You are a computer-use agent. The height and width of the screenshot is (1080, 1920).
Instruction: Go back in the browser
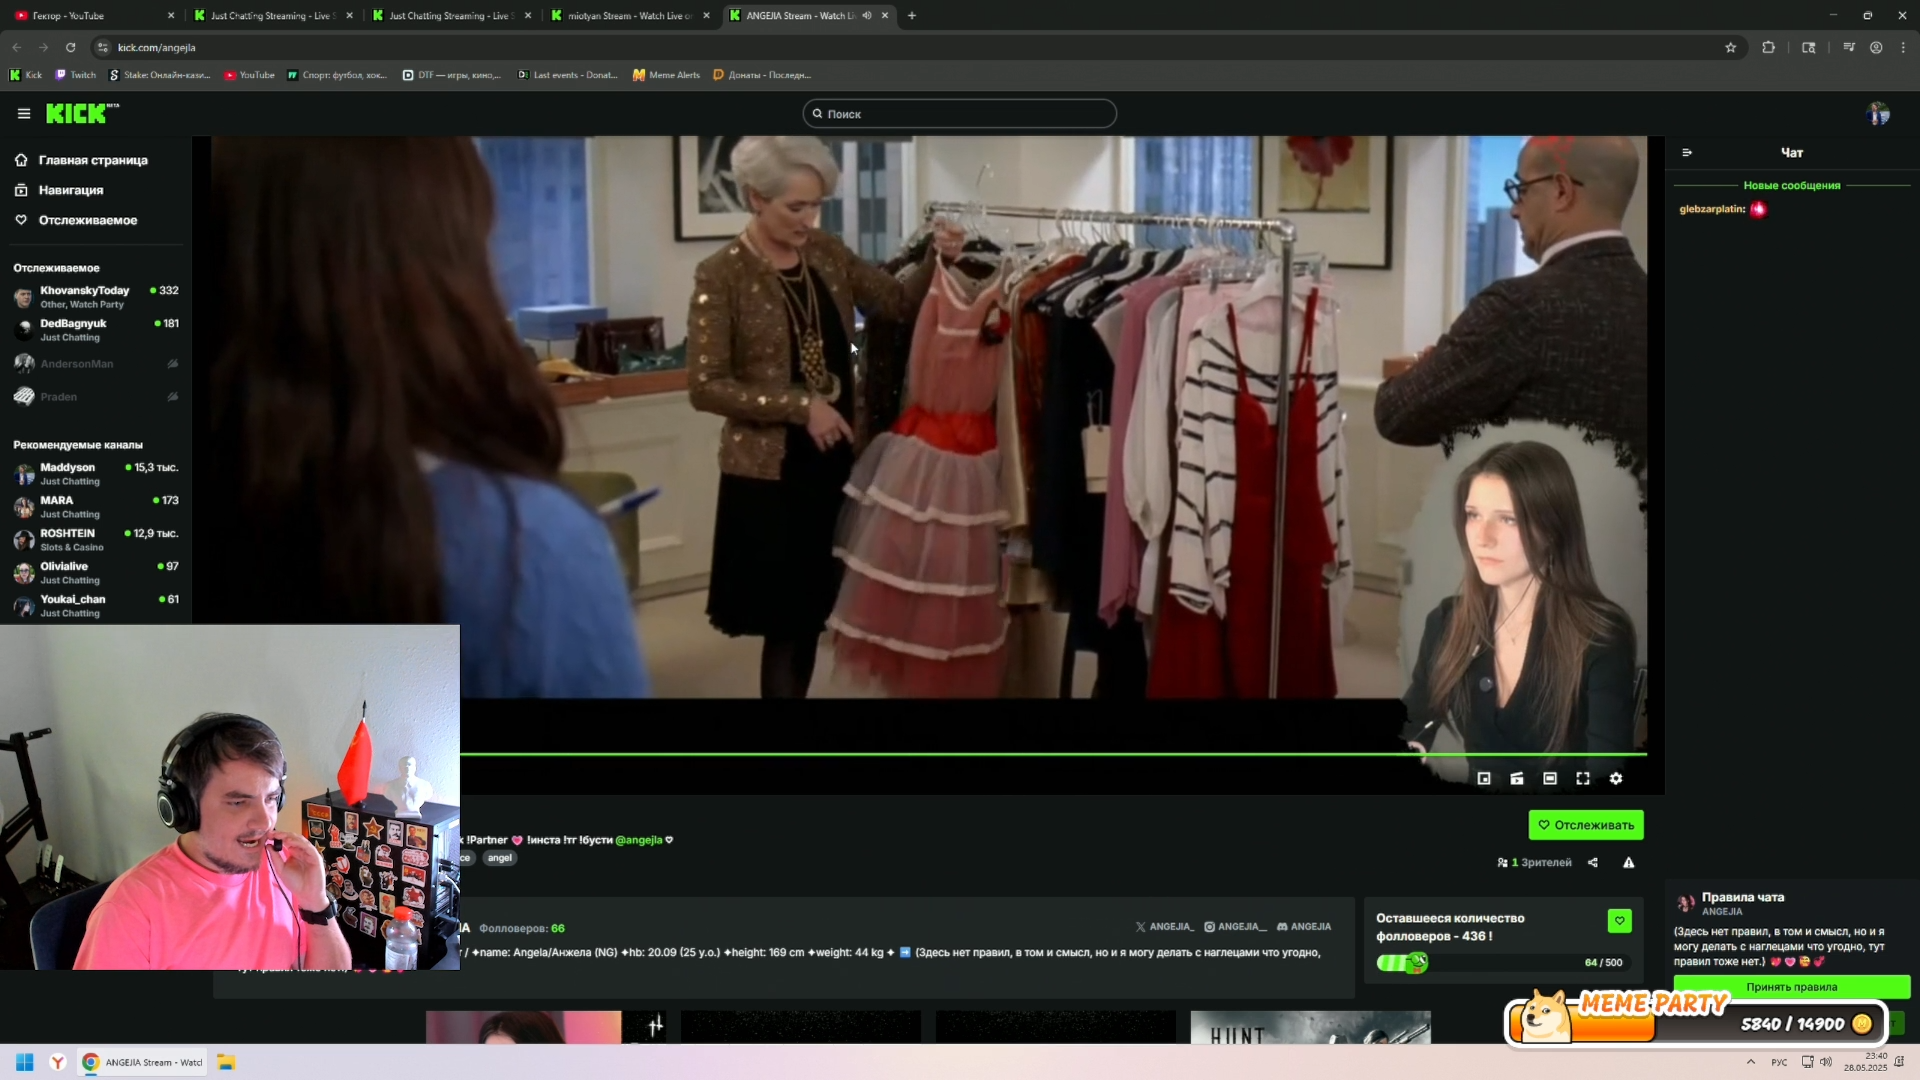point(17,47)
